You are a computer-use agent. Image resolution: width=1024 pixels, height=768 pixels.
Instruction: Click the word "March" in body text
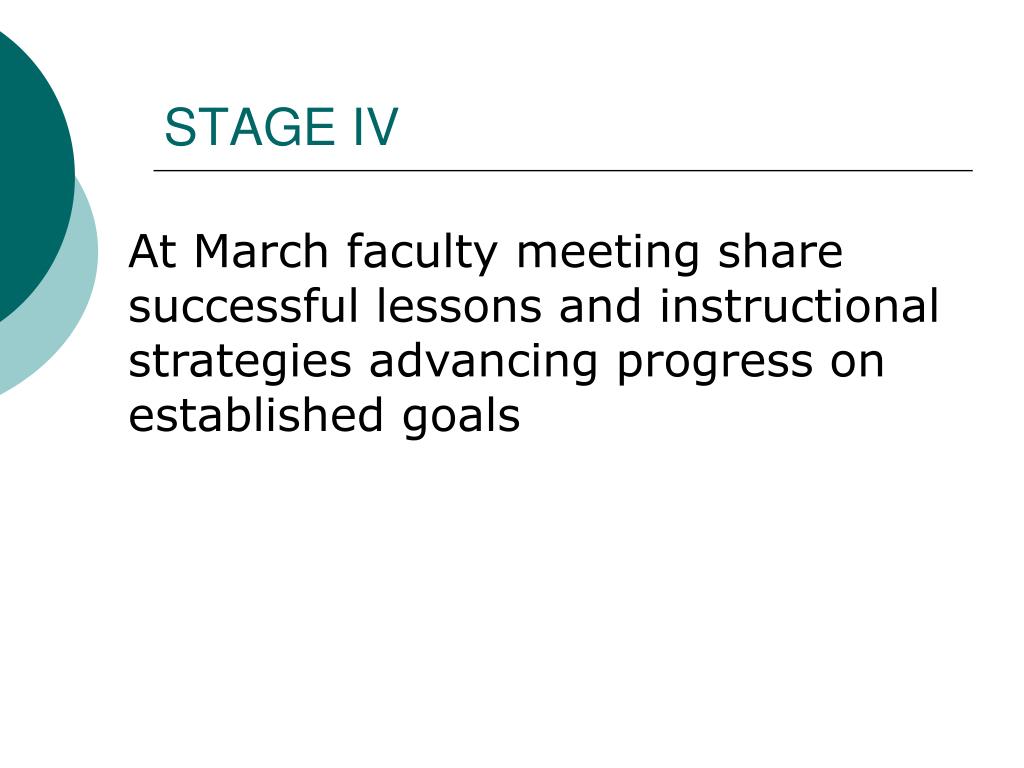pos(261,251)
